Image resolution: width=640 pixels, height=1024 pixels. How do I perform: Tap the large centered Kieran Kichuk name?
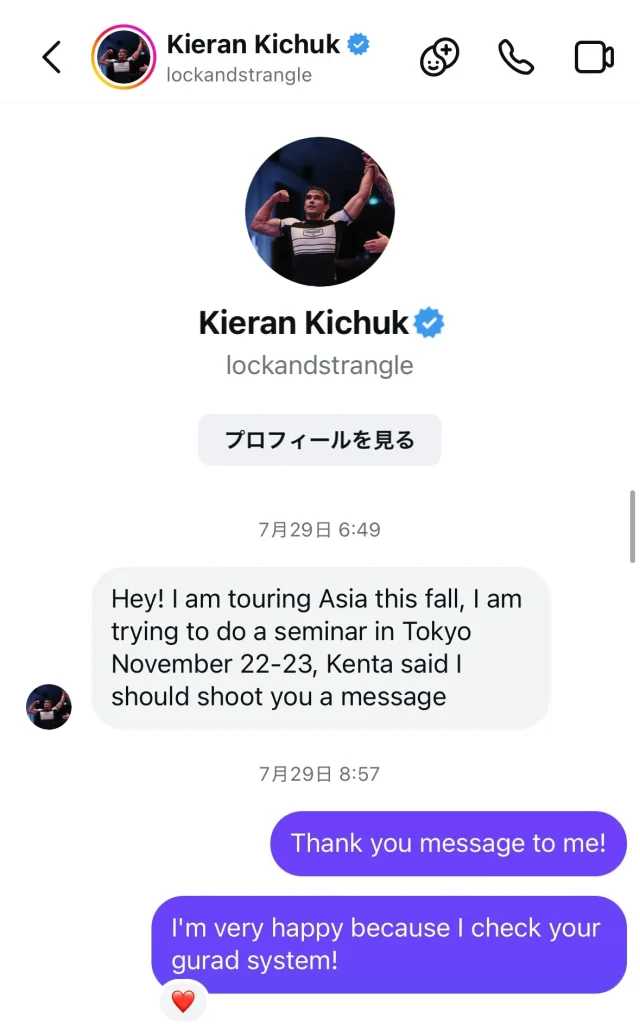304,323
